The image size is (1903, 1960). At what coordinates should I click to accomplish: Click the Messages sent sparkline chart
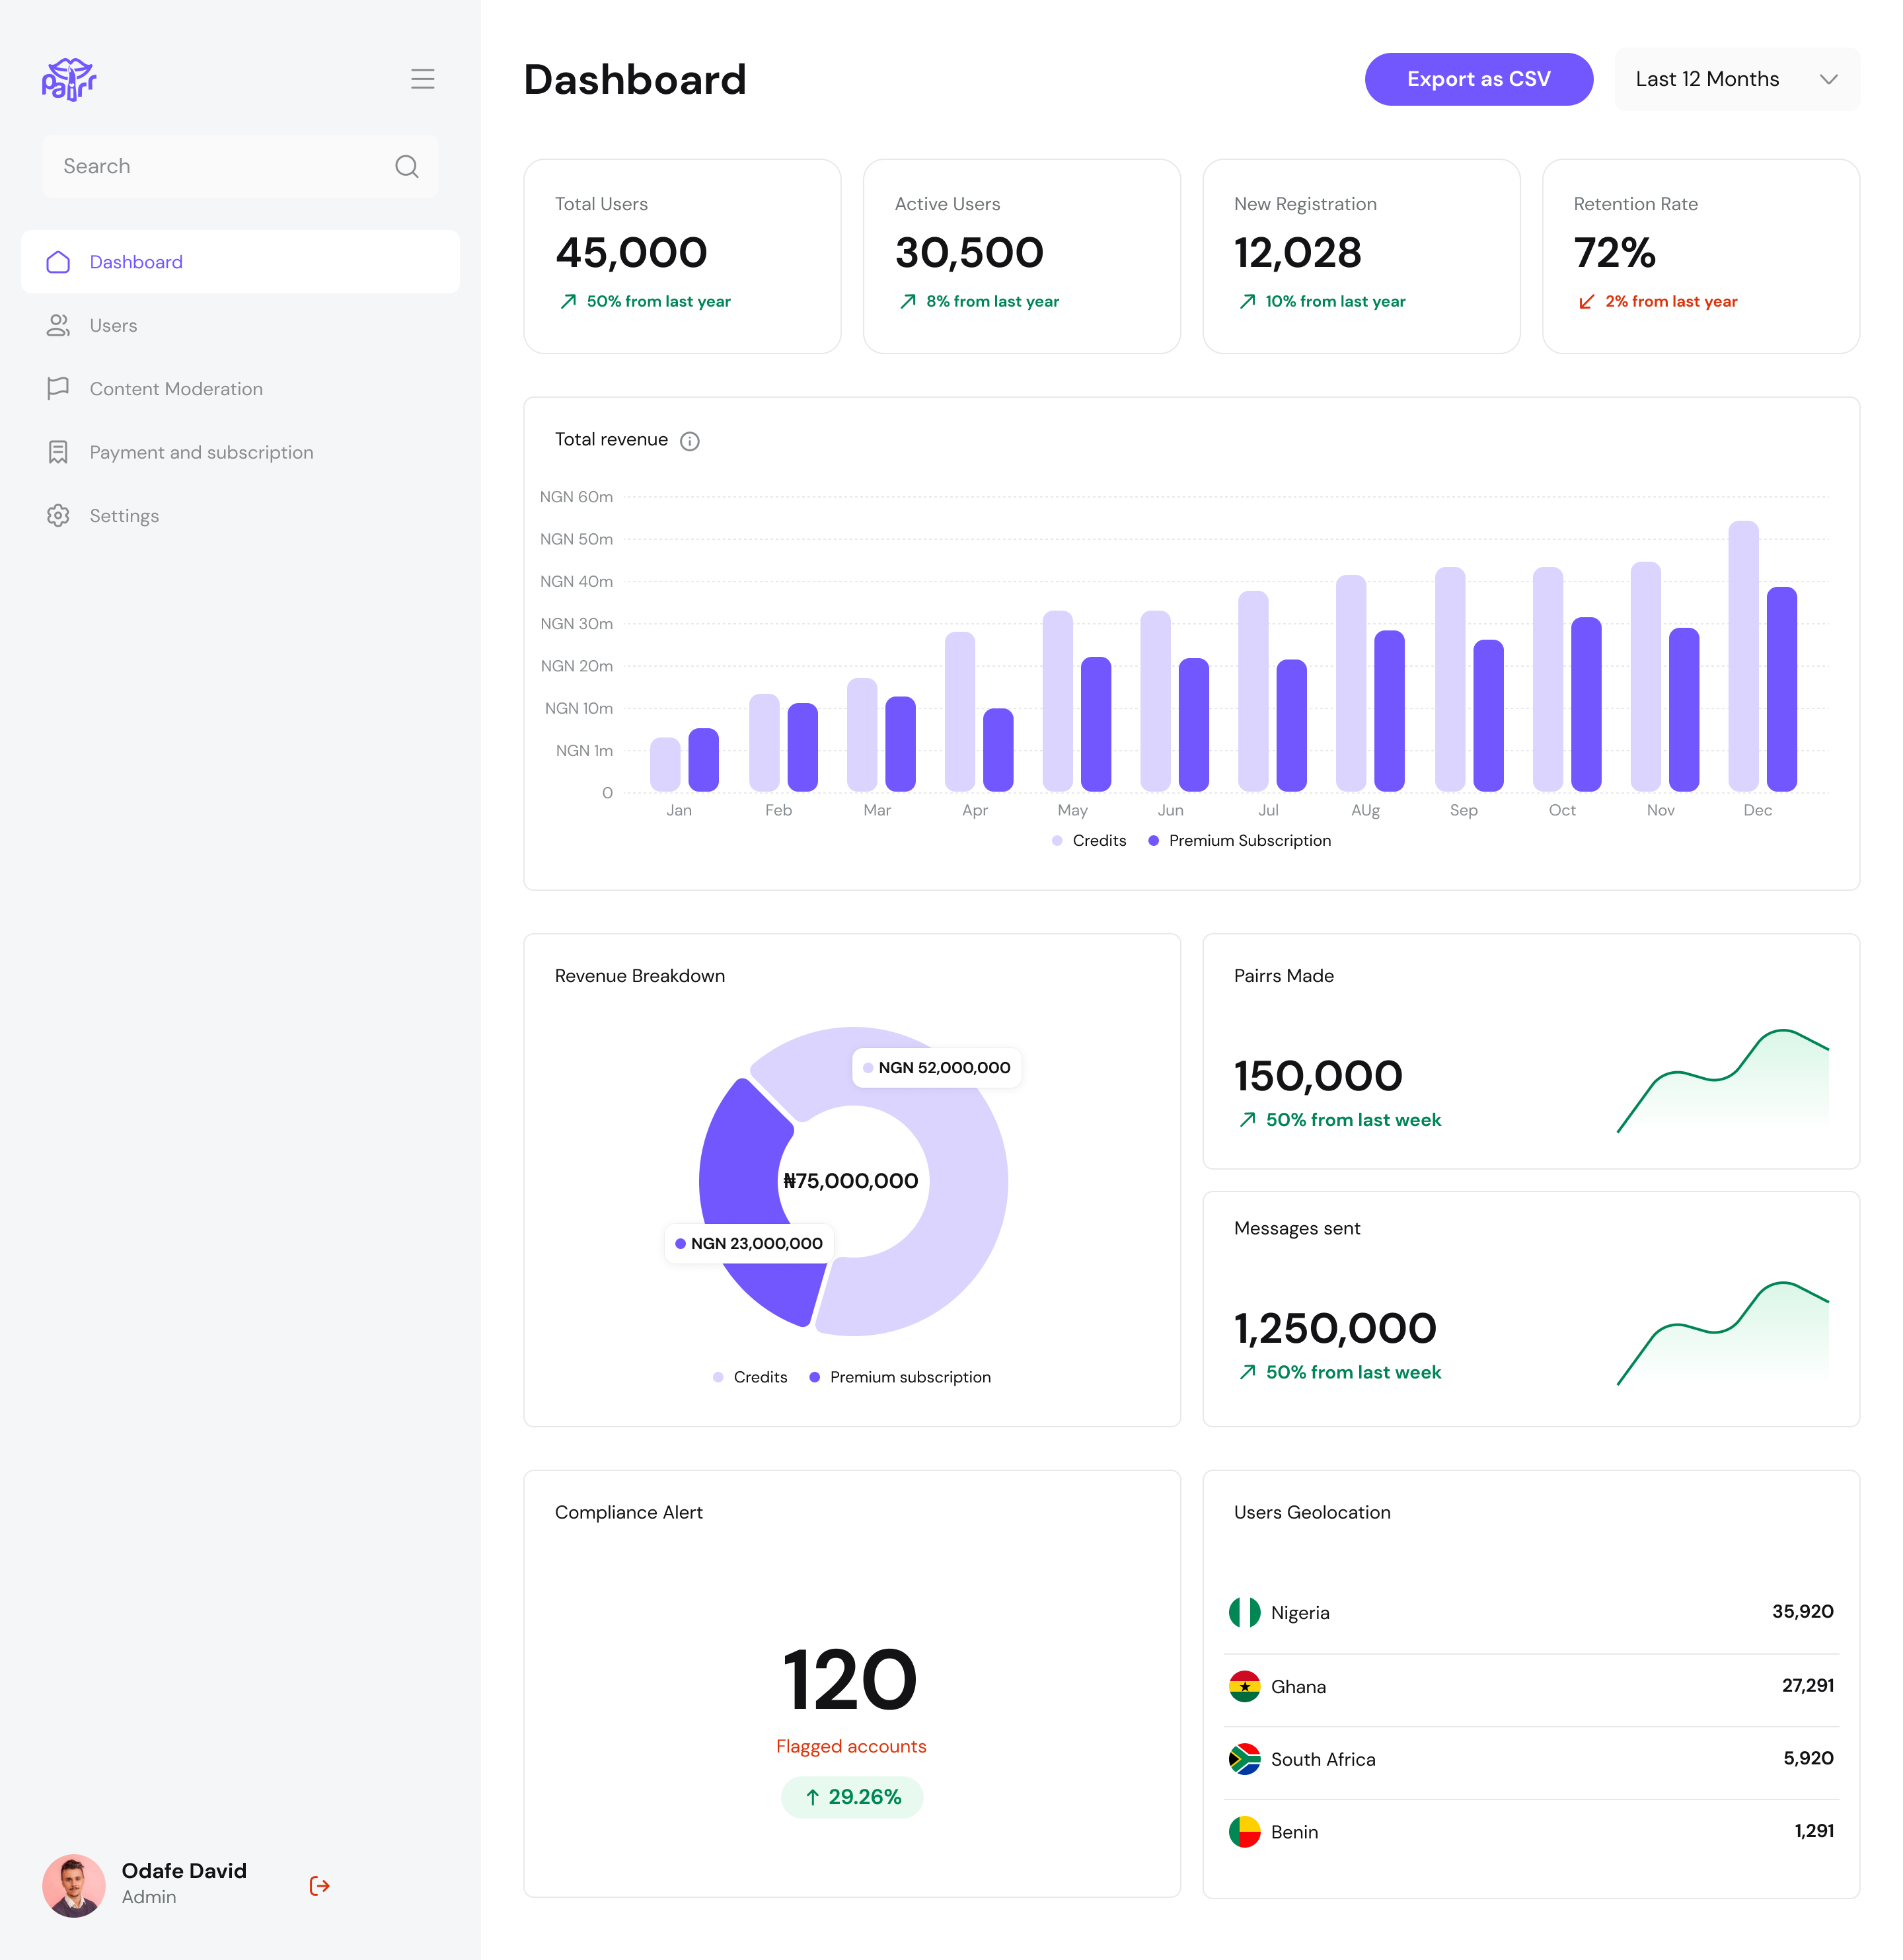pos(1723,1333)
